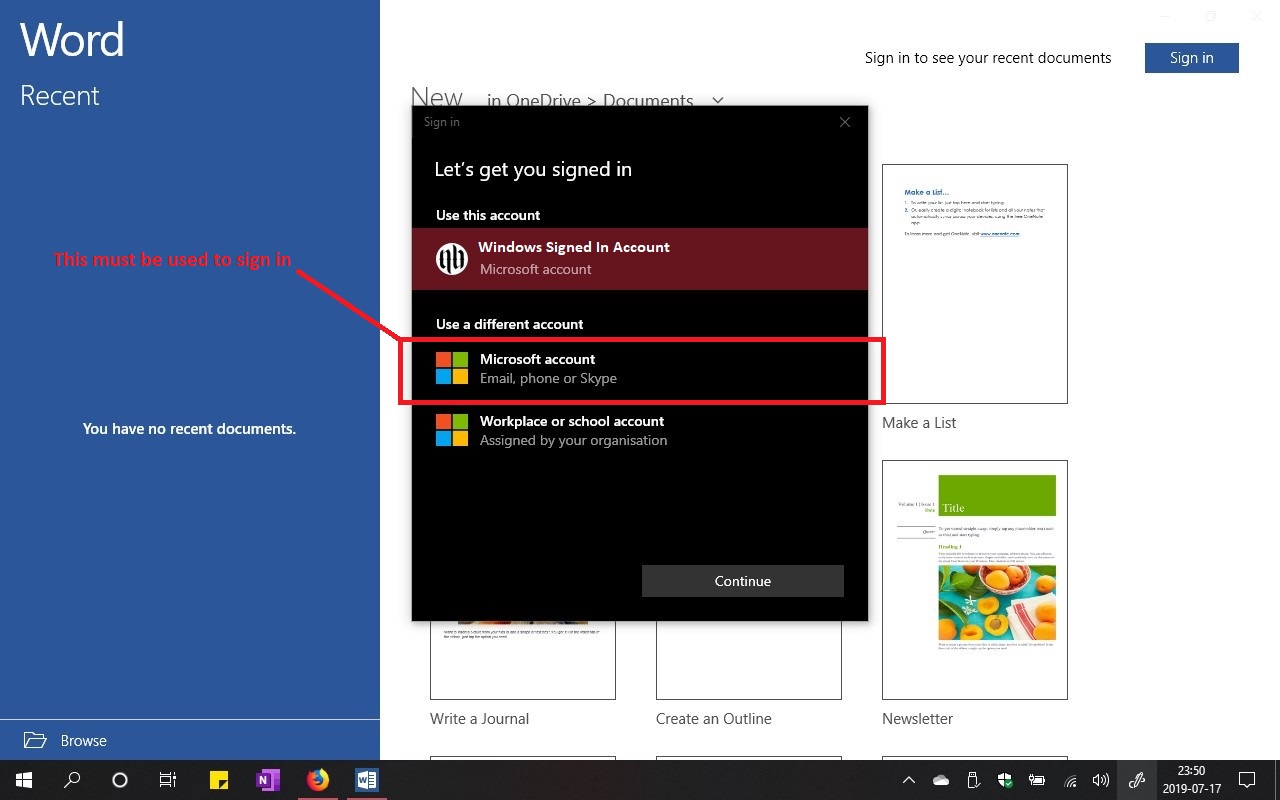Switch to Firefox in the taskbar
1280x800 pixels.
pyautogui.click(x=318, y=780)
